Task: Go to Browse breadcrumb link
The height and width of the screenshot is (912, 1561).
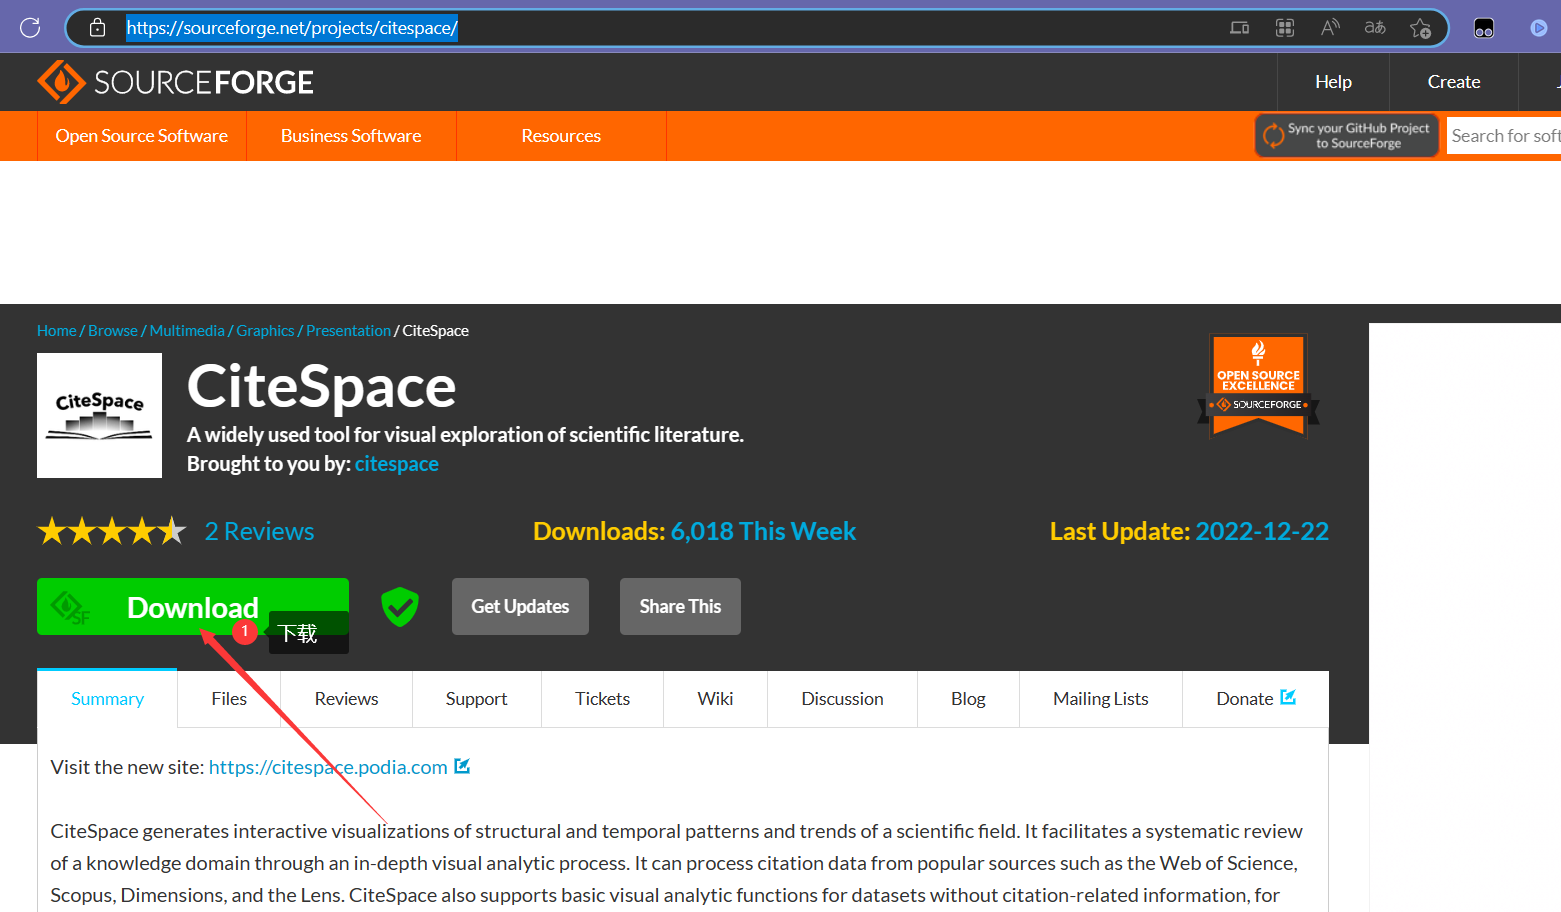Action: 113,331
